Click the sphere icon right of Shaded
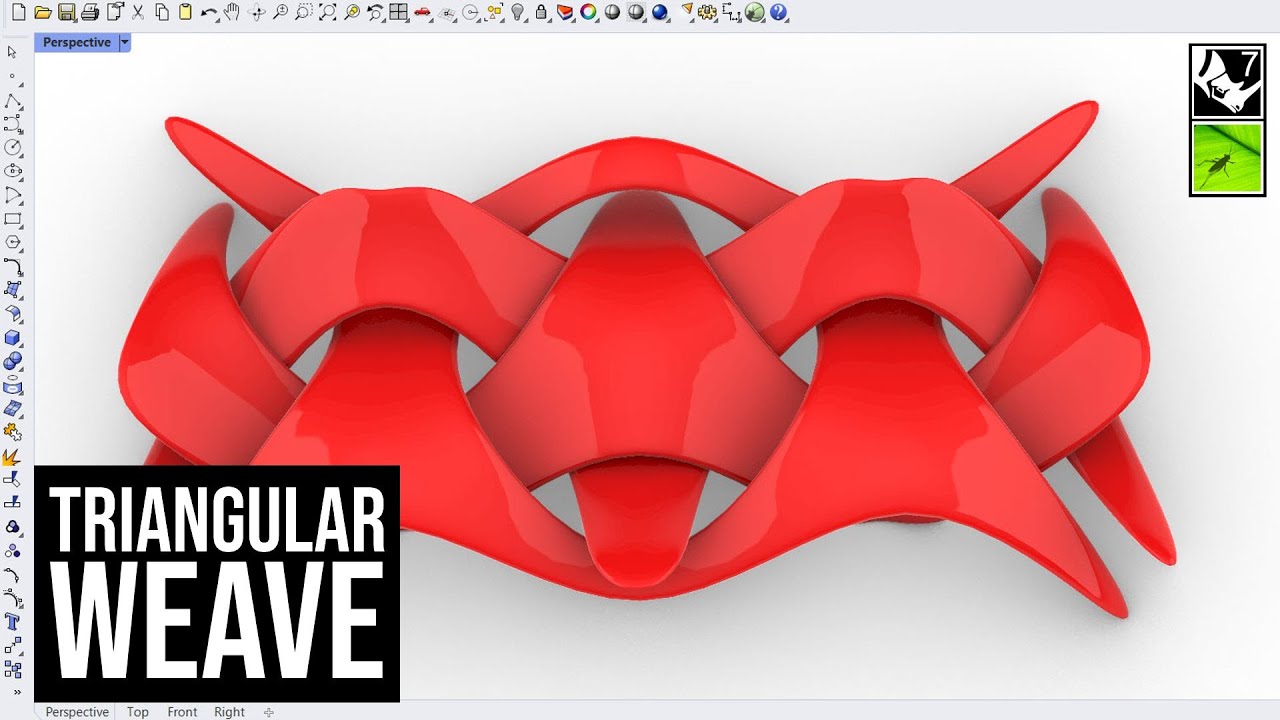The image size is (1280, 720). click(636, 12)
